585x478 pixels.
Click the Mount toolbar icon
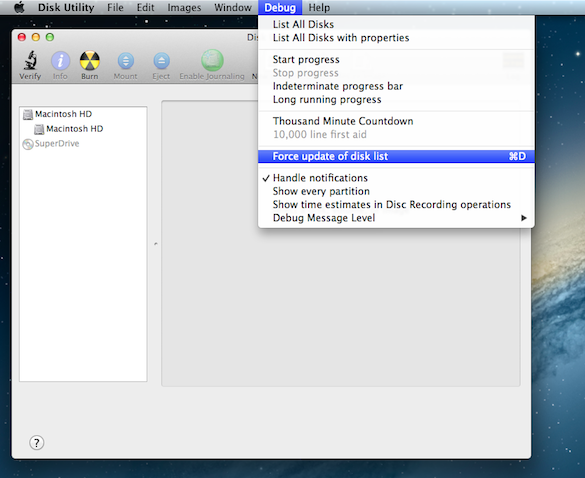point(126,61)
